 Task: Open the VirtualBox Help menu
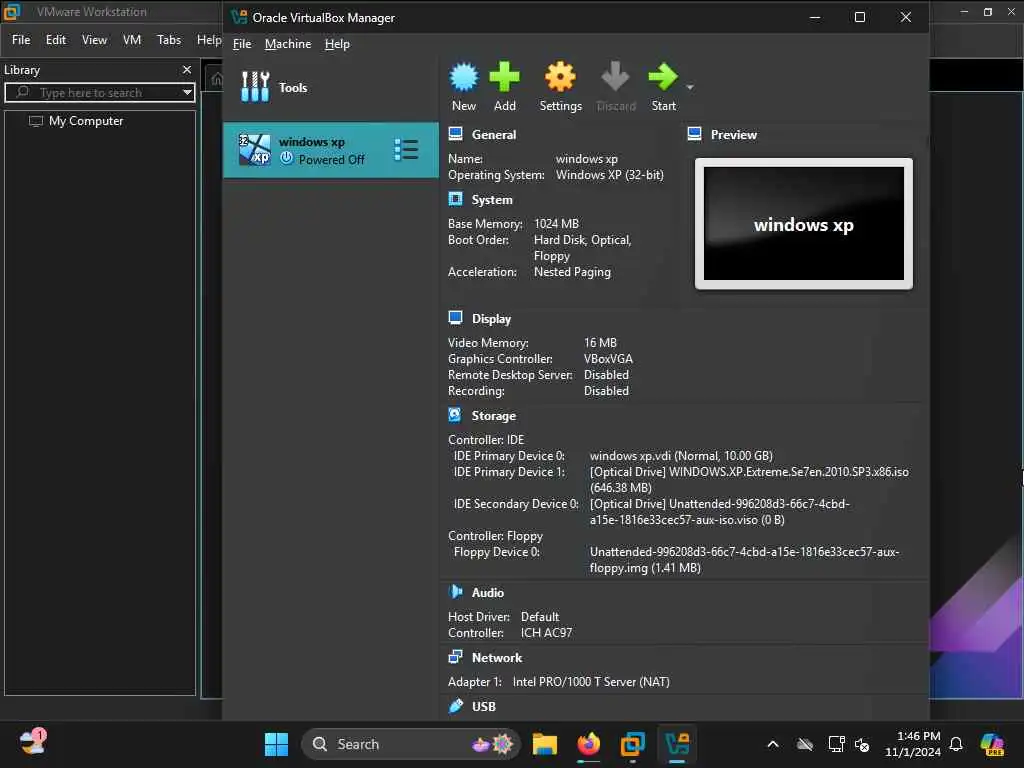[x=337, y=44]
